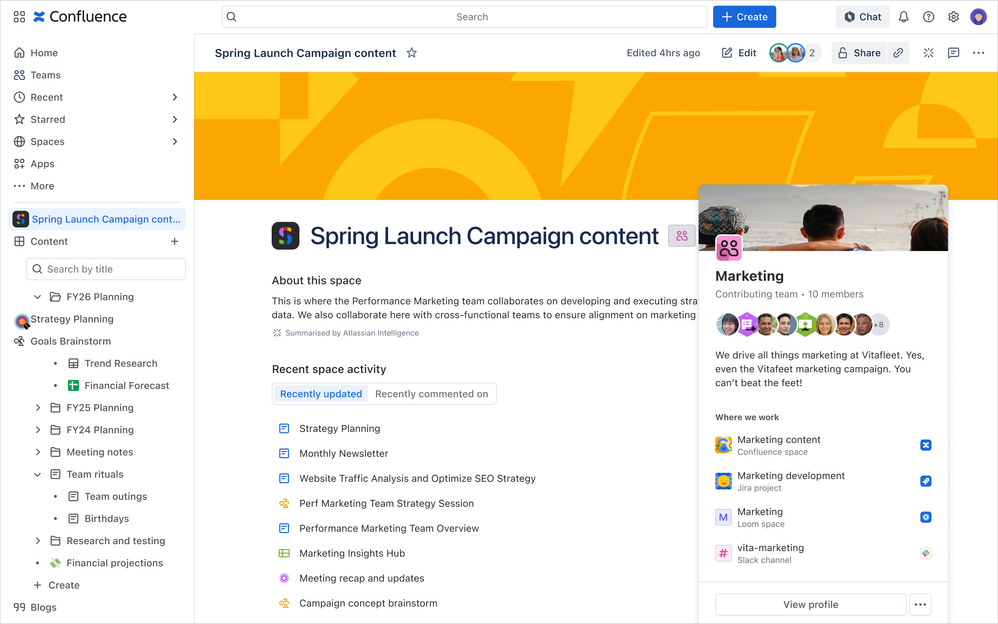The image size is (998, 624).
Task: Click the Spring Launch space logo by title
Action: [285, 236]
